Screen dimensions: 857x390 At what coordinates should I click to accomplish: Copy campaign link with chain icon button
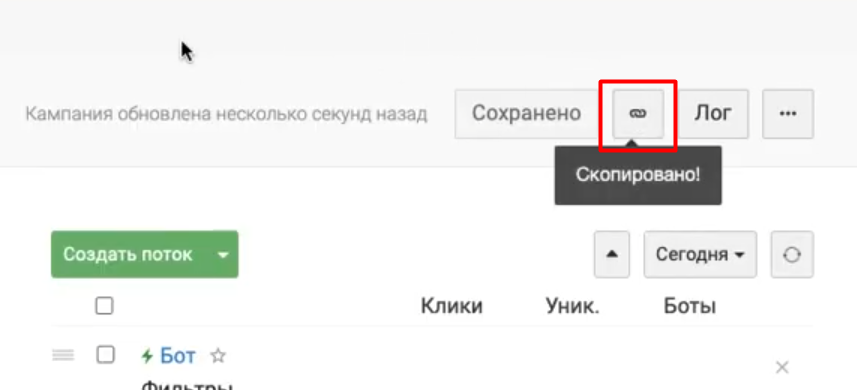(x=638, y=114)
